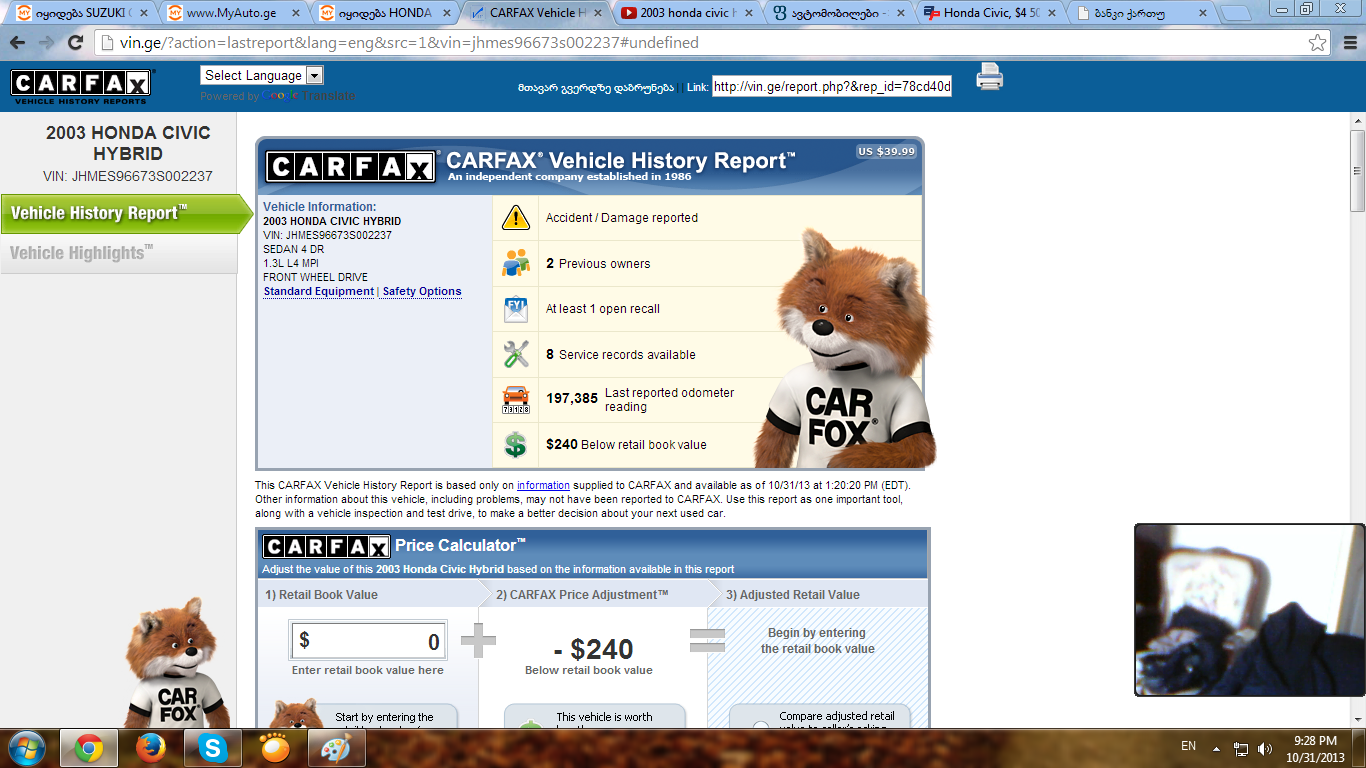Switch to the ავტომობილები tab

pyautogui.click(x=837, y=14)
